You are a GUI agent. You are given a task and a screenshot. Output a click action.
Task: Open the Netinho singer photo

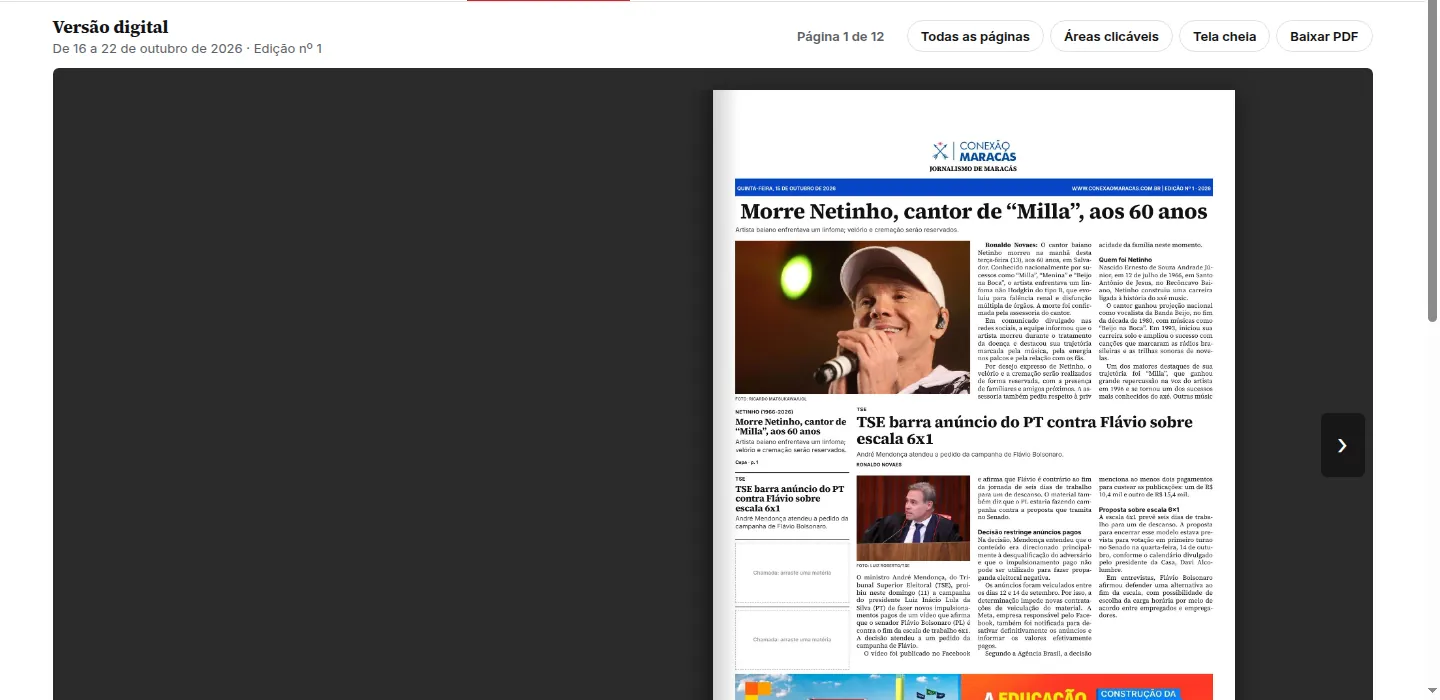pyautogui.click(x=852, y=318)
